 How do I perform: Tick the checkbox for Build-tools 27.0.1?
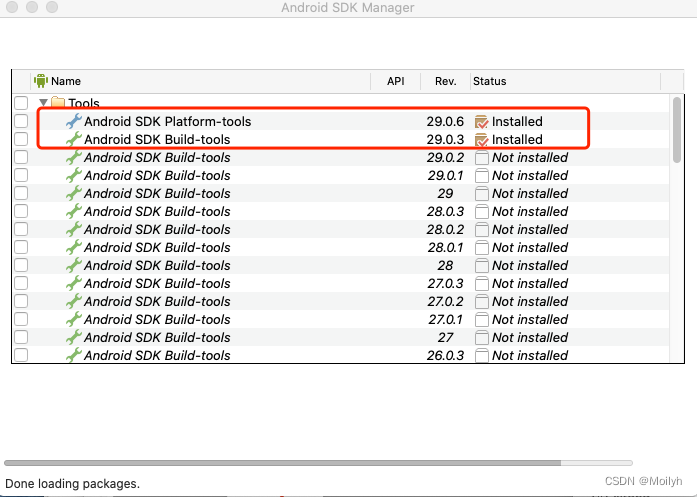tap(21, 319)
